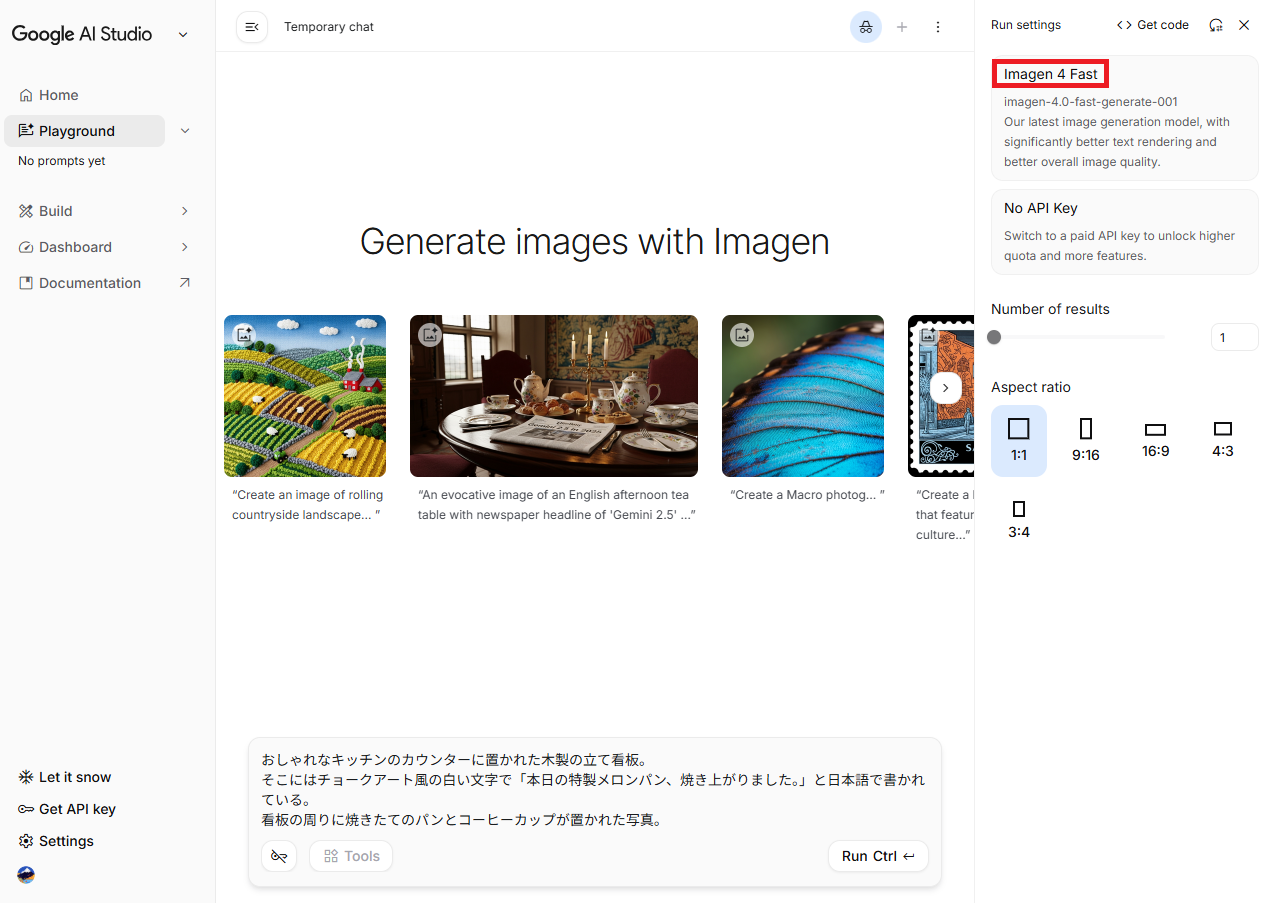Select the 16:9 aspect ratio
Screen dimensions: 1267x903
point(1155,440)
